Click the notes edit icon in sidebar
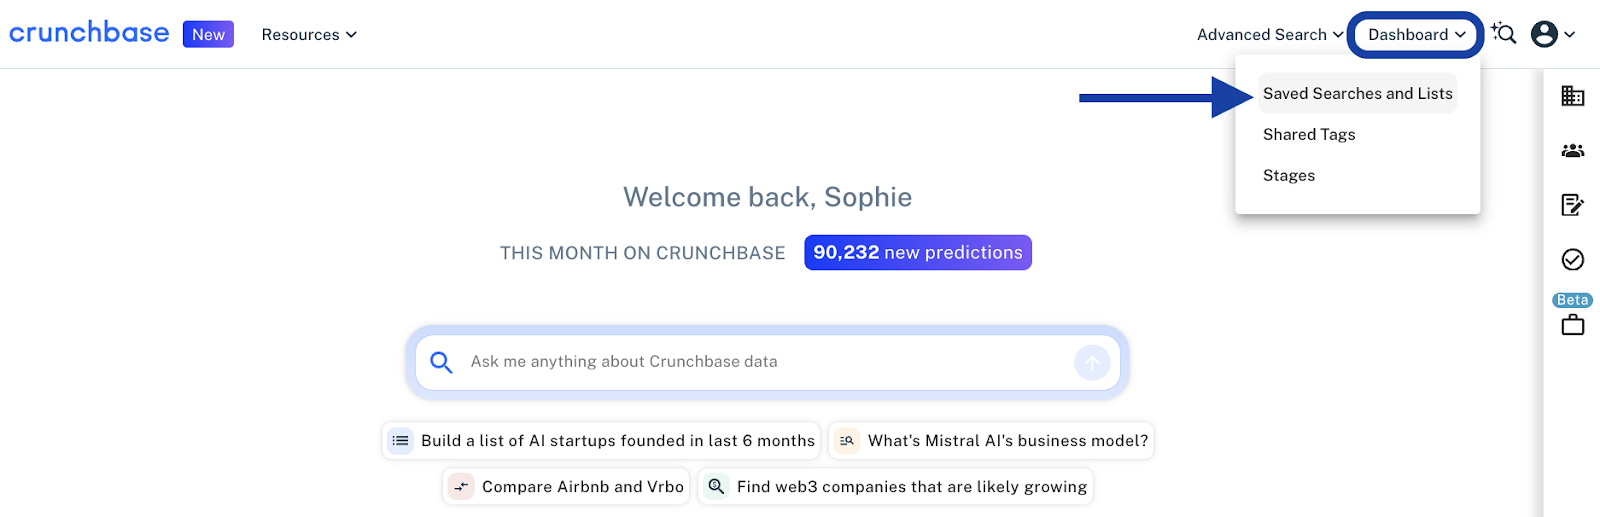1600x517 pixels. click(x=1572, y=205)
